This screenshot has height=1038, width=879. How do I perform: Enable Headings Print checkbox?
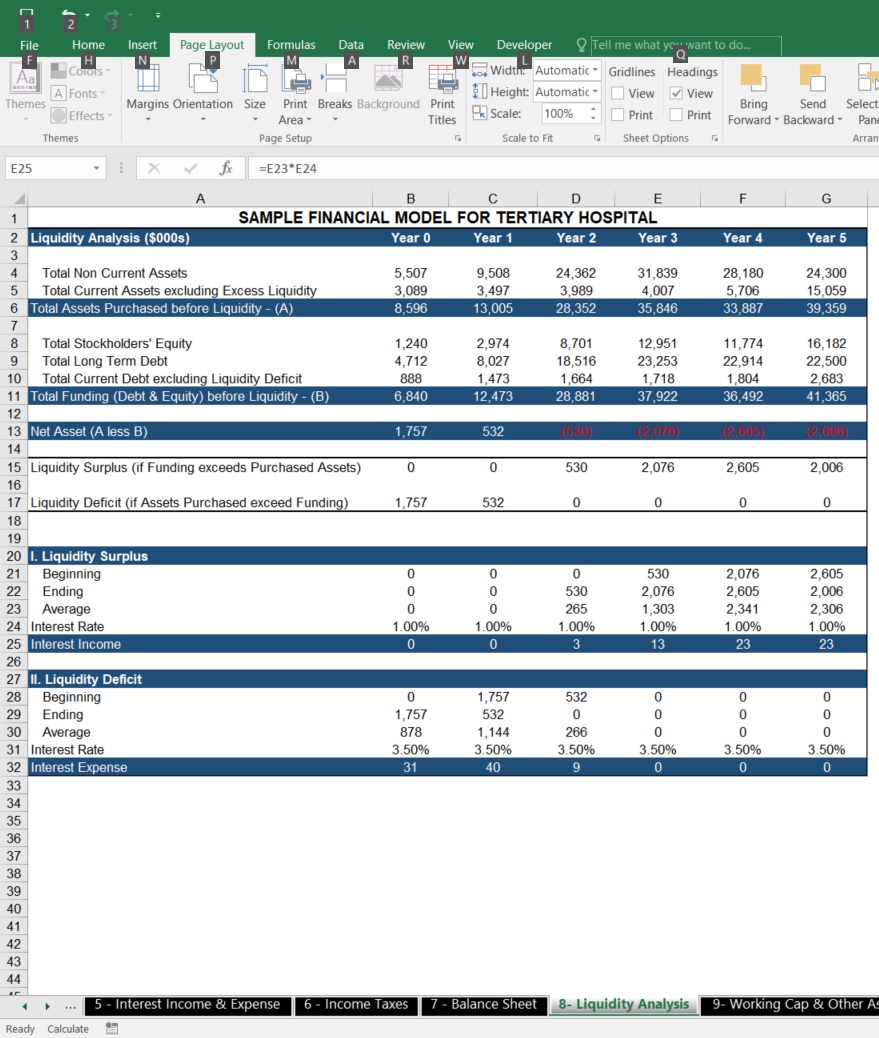pyautogui.click(x=676, y=115)
